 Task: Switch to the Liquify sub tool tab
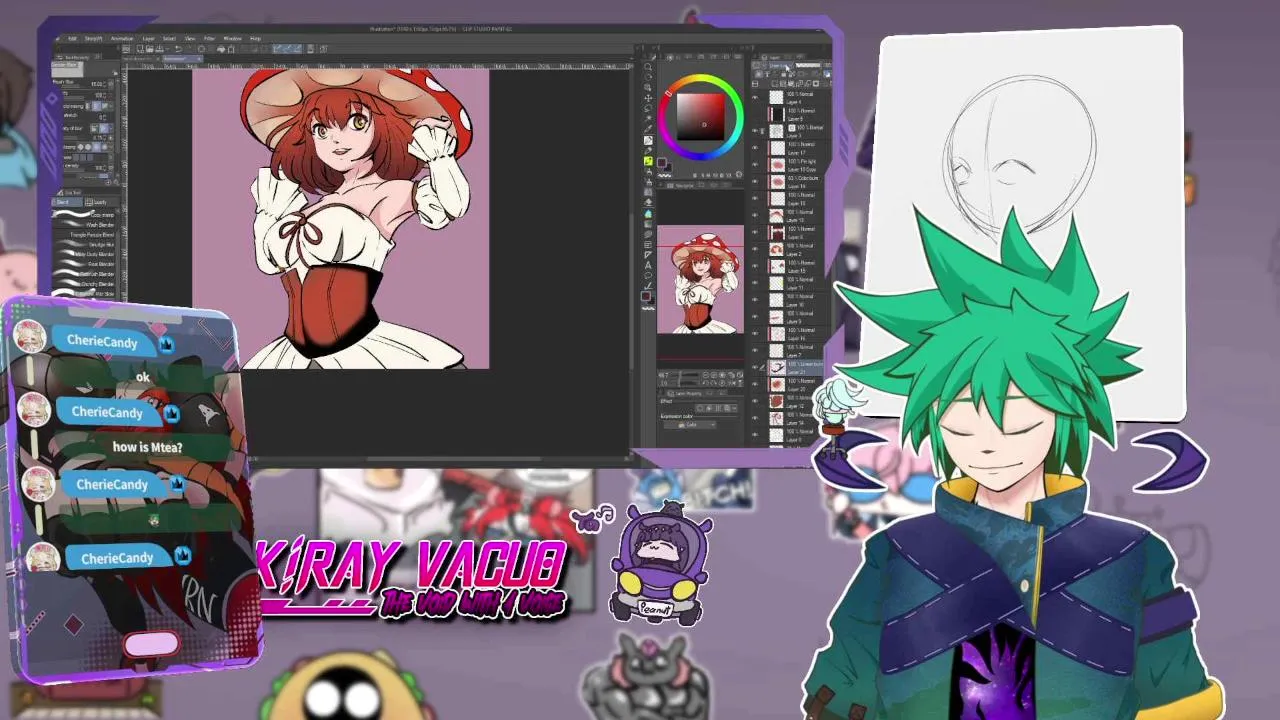tap(102, 202)
